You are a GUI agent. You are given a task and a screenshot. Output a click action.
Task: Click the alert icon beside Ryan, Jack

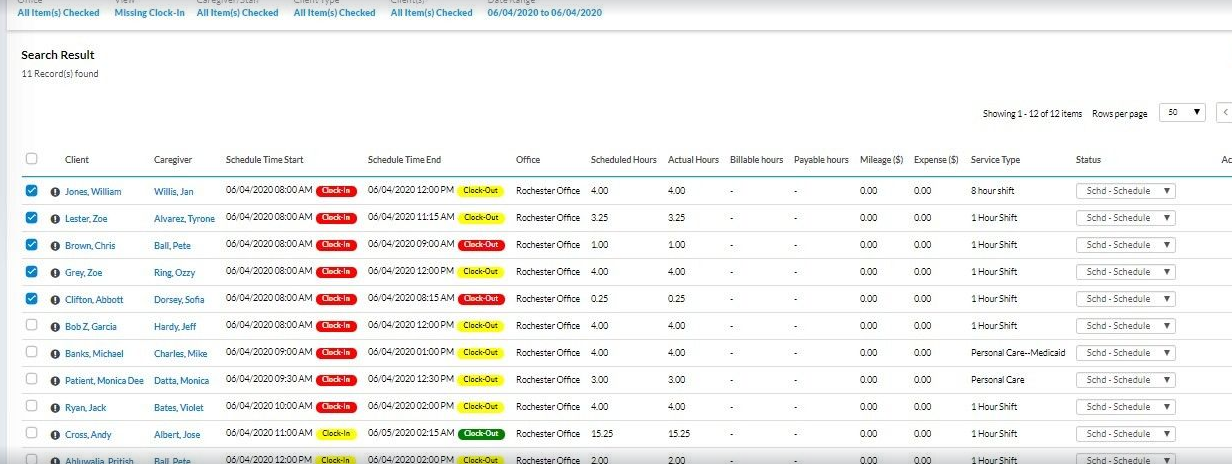coord(55,407)
